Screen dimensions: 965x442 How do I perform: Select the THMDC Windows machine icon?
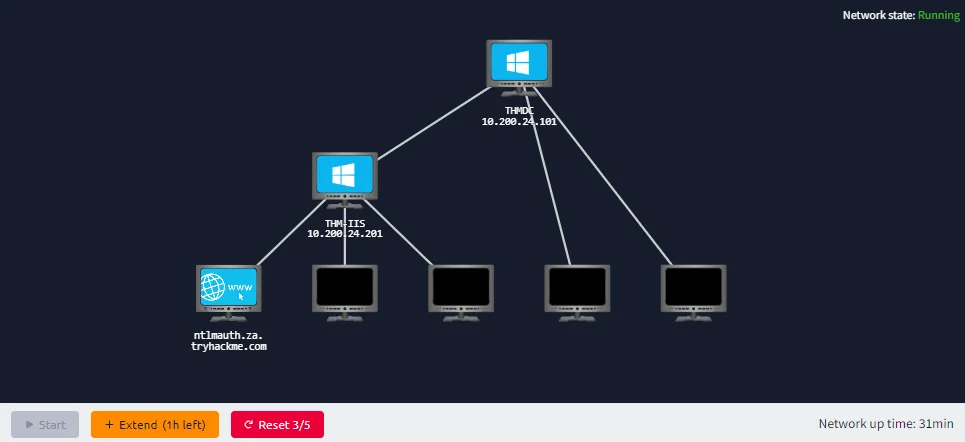(519, 68)
